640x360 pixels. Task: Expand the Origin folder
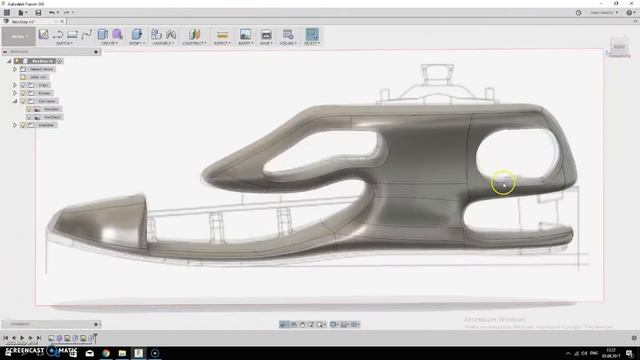15,85
